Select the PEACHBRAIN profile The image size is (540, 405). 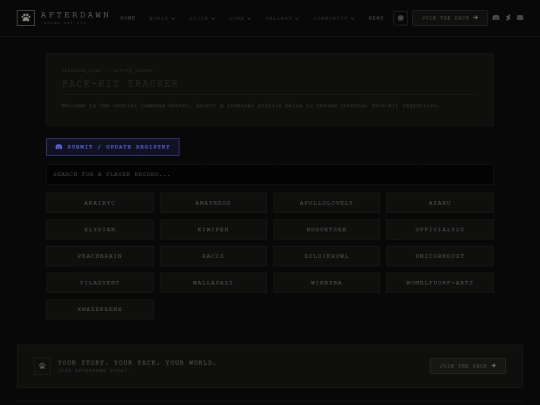[100, 256]
